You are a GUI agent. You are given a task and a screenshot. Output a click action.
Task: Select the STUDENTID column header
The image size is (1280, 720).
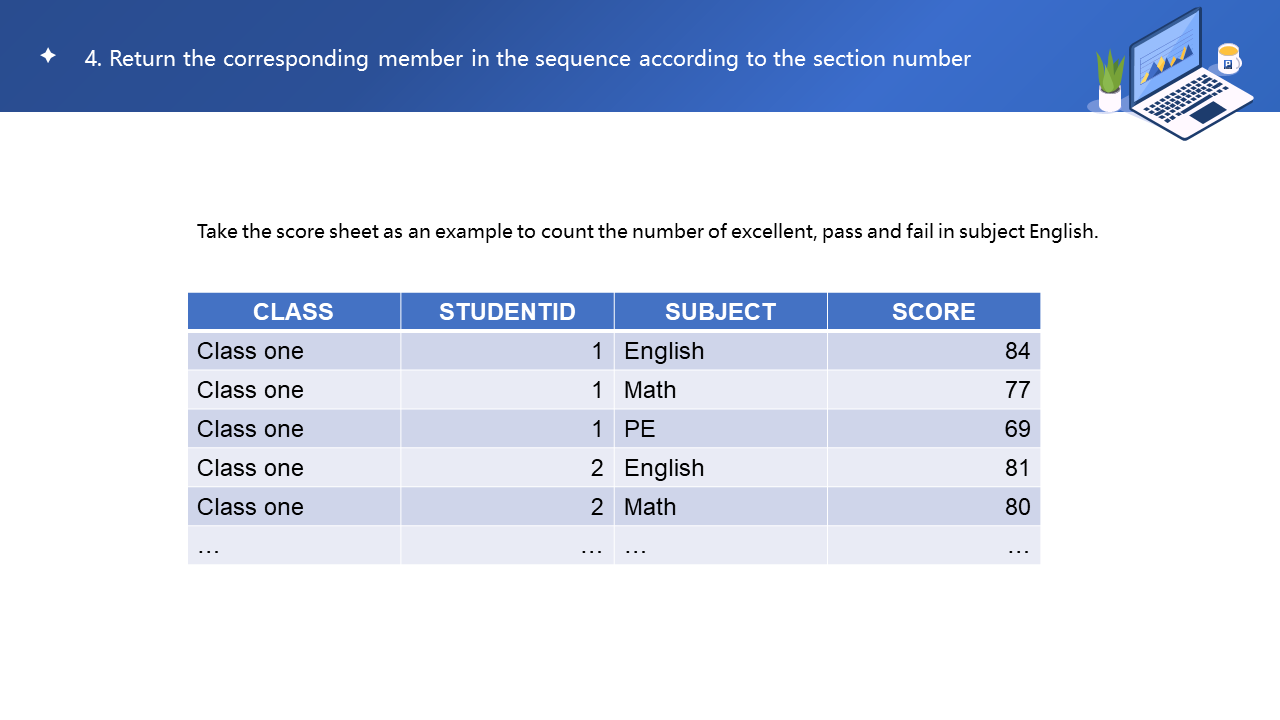[x=507, y=311]
